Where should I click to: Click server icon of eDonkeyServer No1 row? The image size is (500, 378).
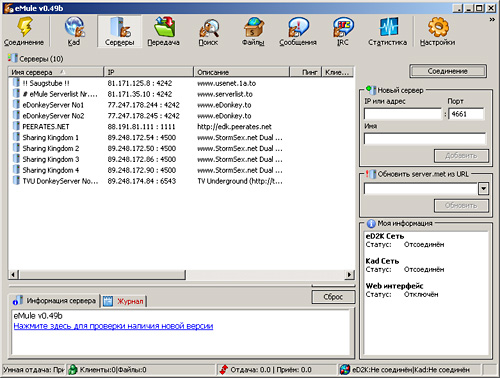click(16, 104)
